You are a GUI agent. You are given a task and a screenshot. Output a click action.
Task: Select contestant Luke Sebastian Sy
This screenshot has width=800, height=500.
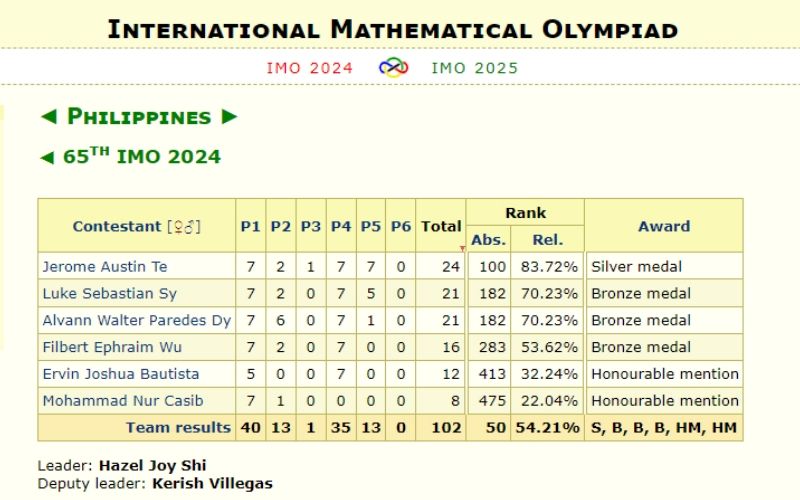pyautogui.click(x=111, y=294)
